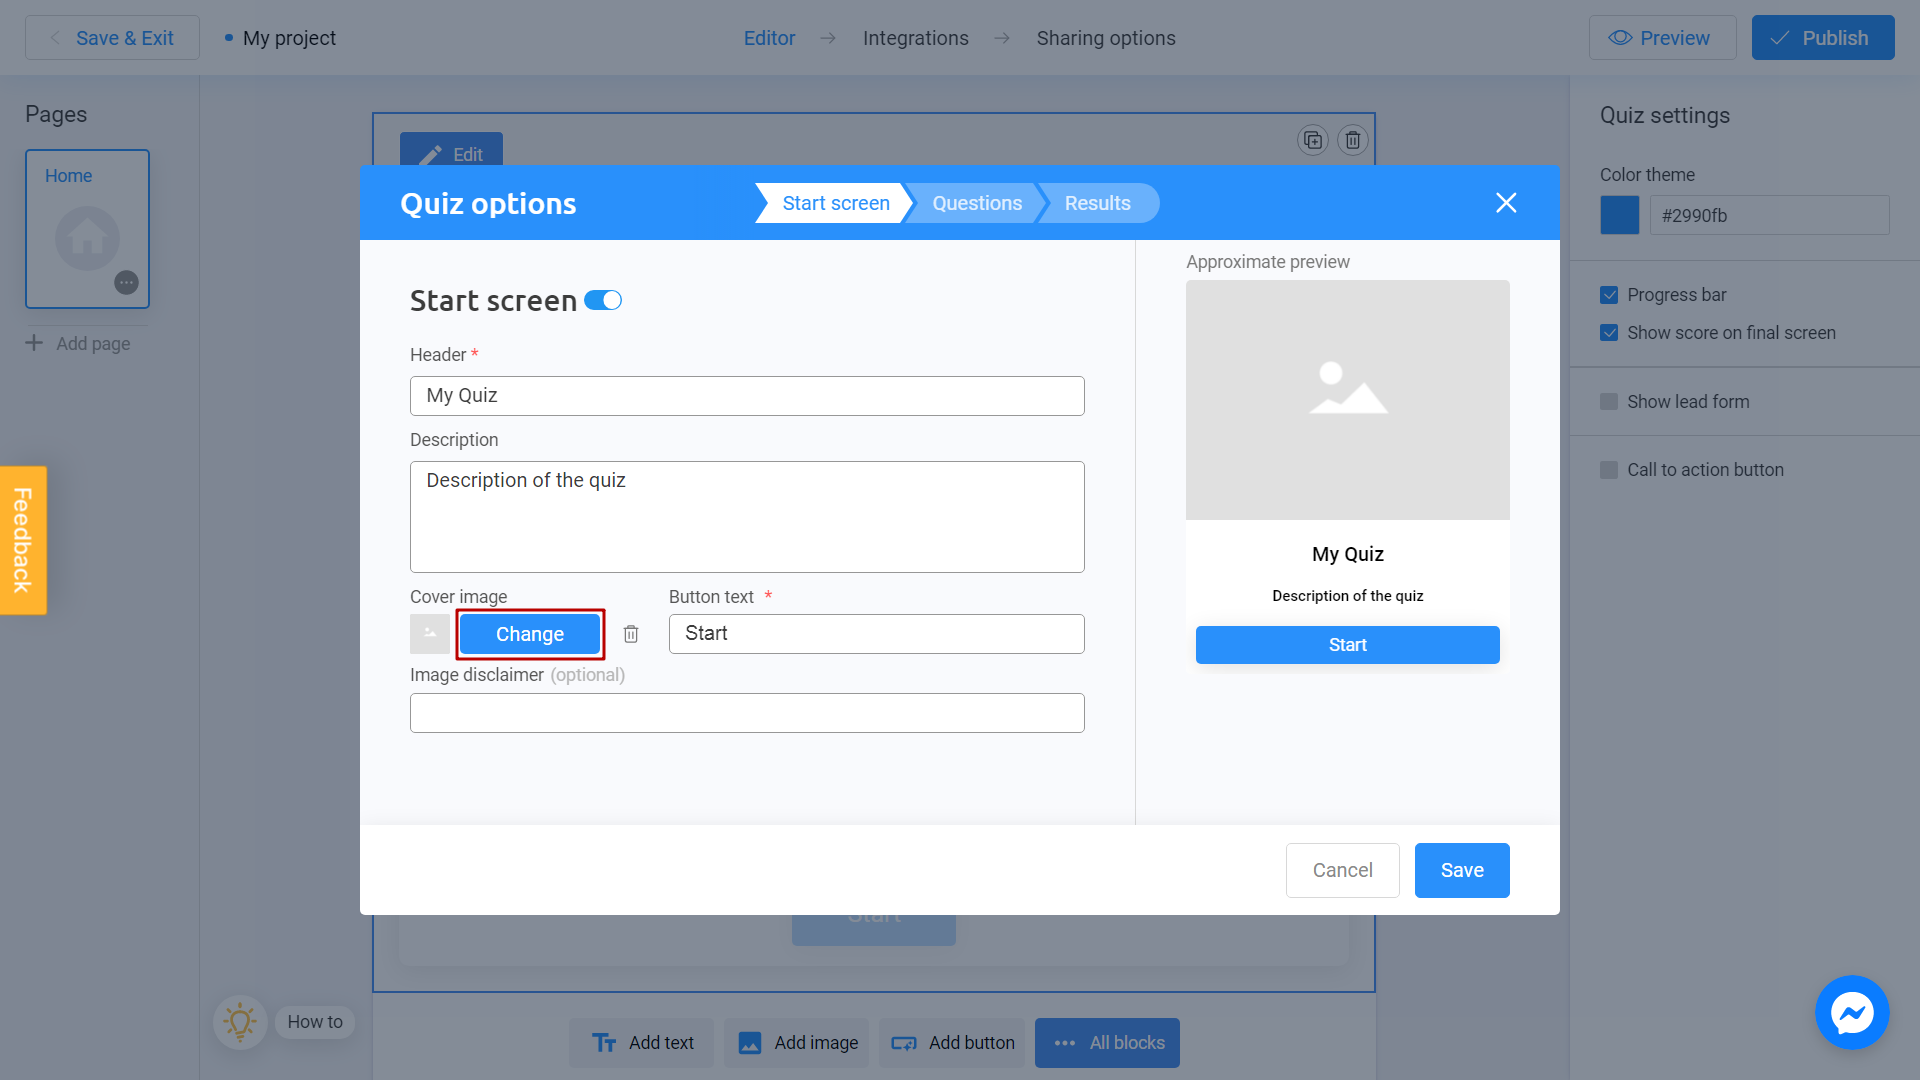Open the orange Feedback side tab
Image resolution: width=1920 pixels, height=1080 pixels.
tap(23, 540)
